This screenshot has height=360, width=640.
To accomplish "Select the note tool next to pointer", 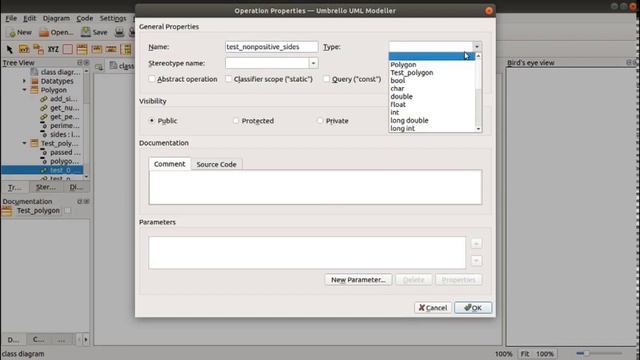I will (x=24, y=49).
